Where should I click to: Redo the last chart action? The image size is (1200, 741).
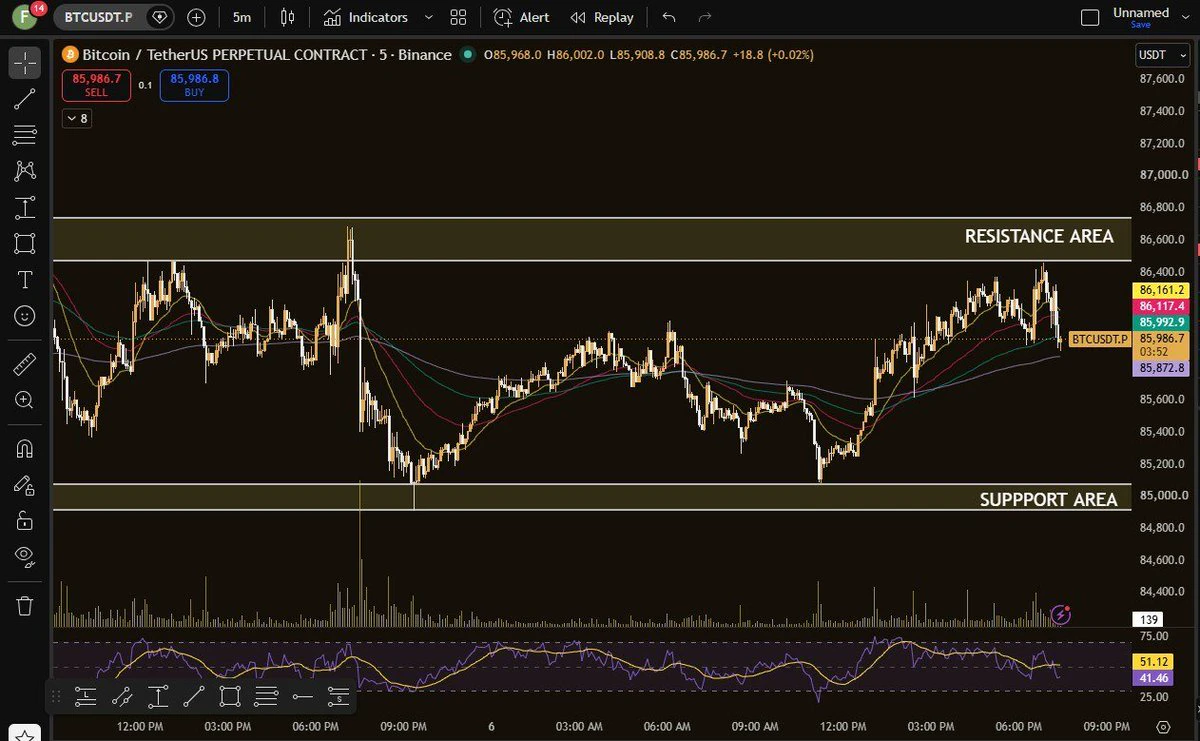click(x=705, y=17)
